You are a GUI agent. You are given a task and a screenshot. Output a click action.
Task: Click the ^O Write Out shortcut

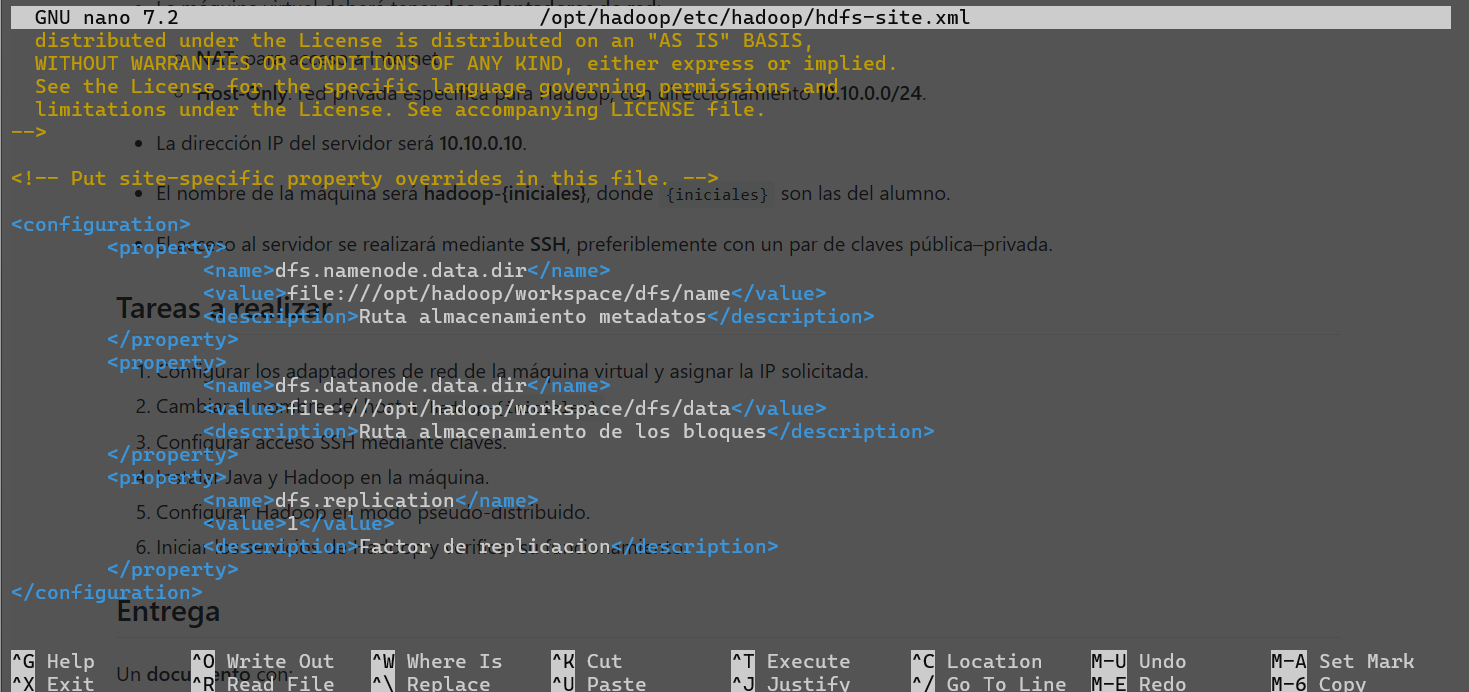coord(263,661)
